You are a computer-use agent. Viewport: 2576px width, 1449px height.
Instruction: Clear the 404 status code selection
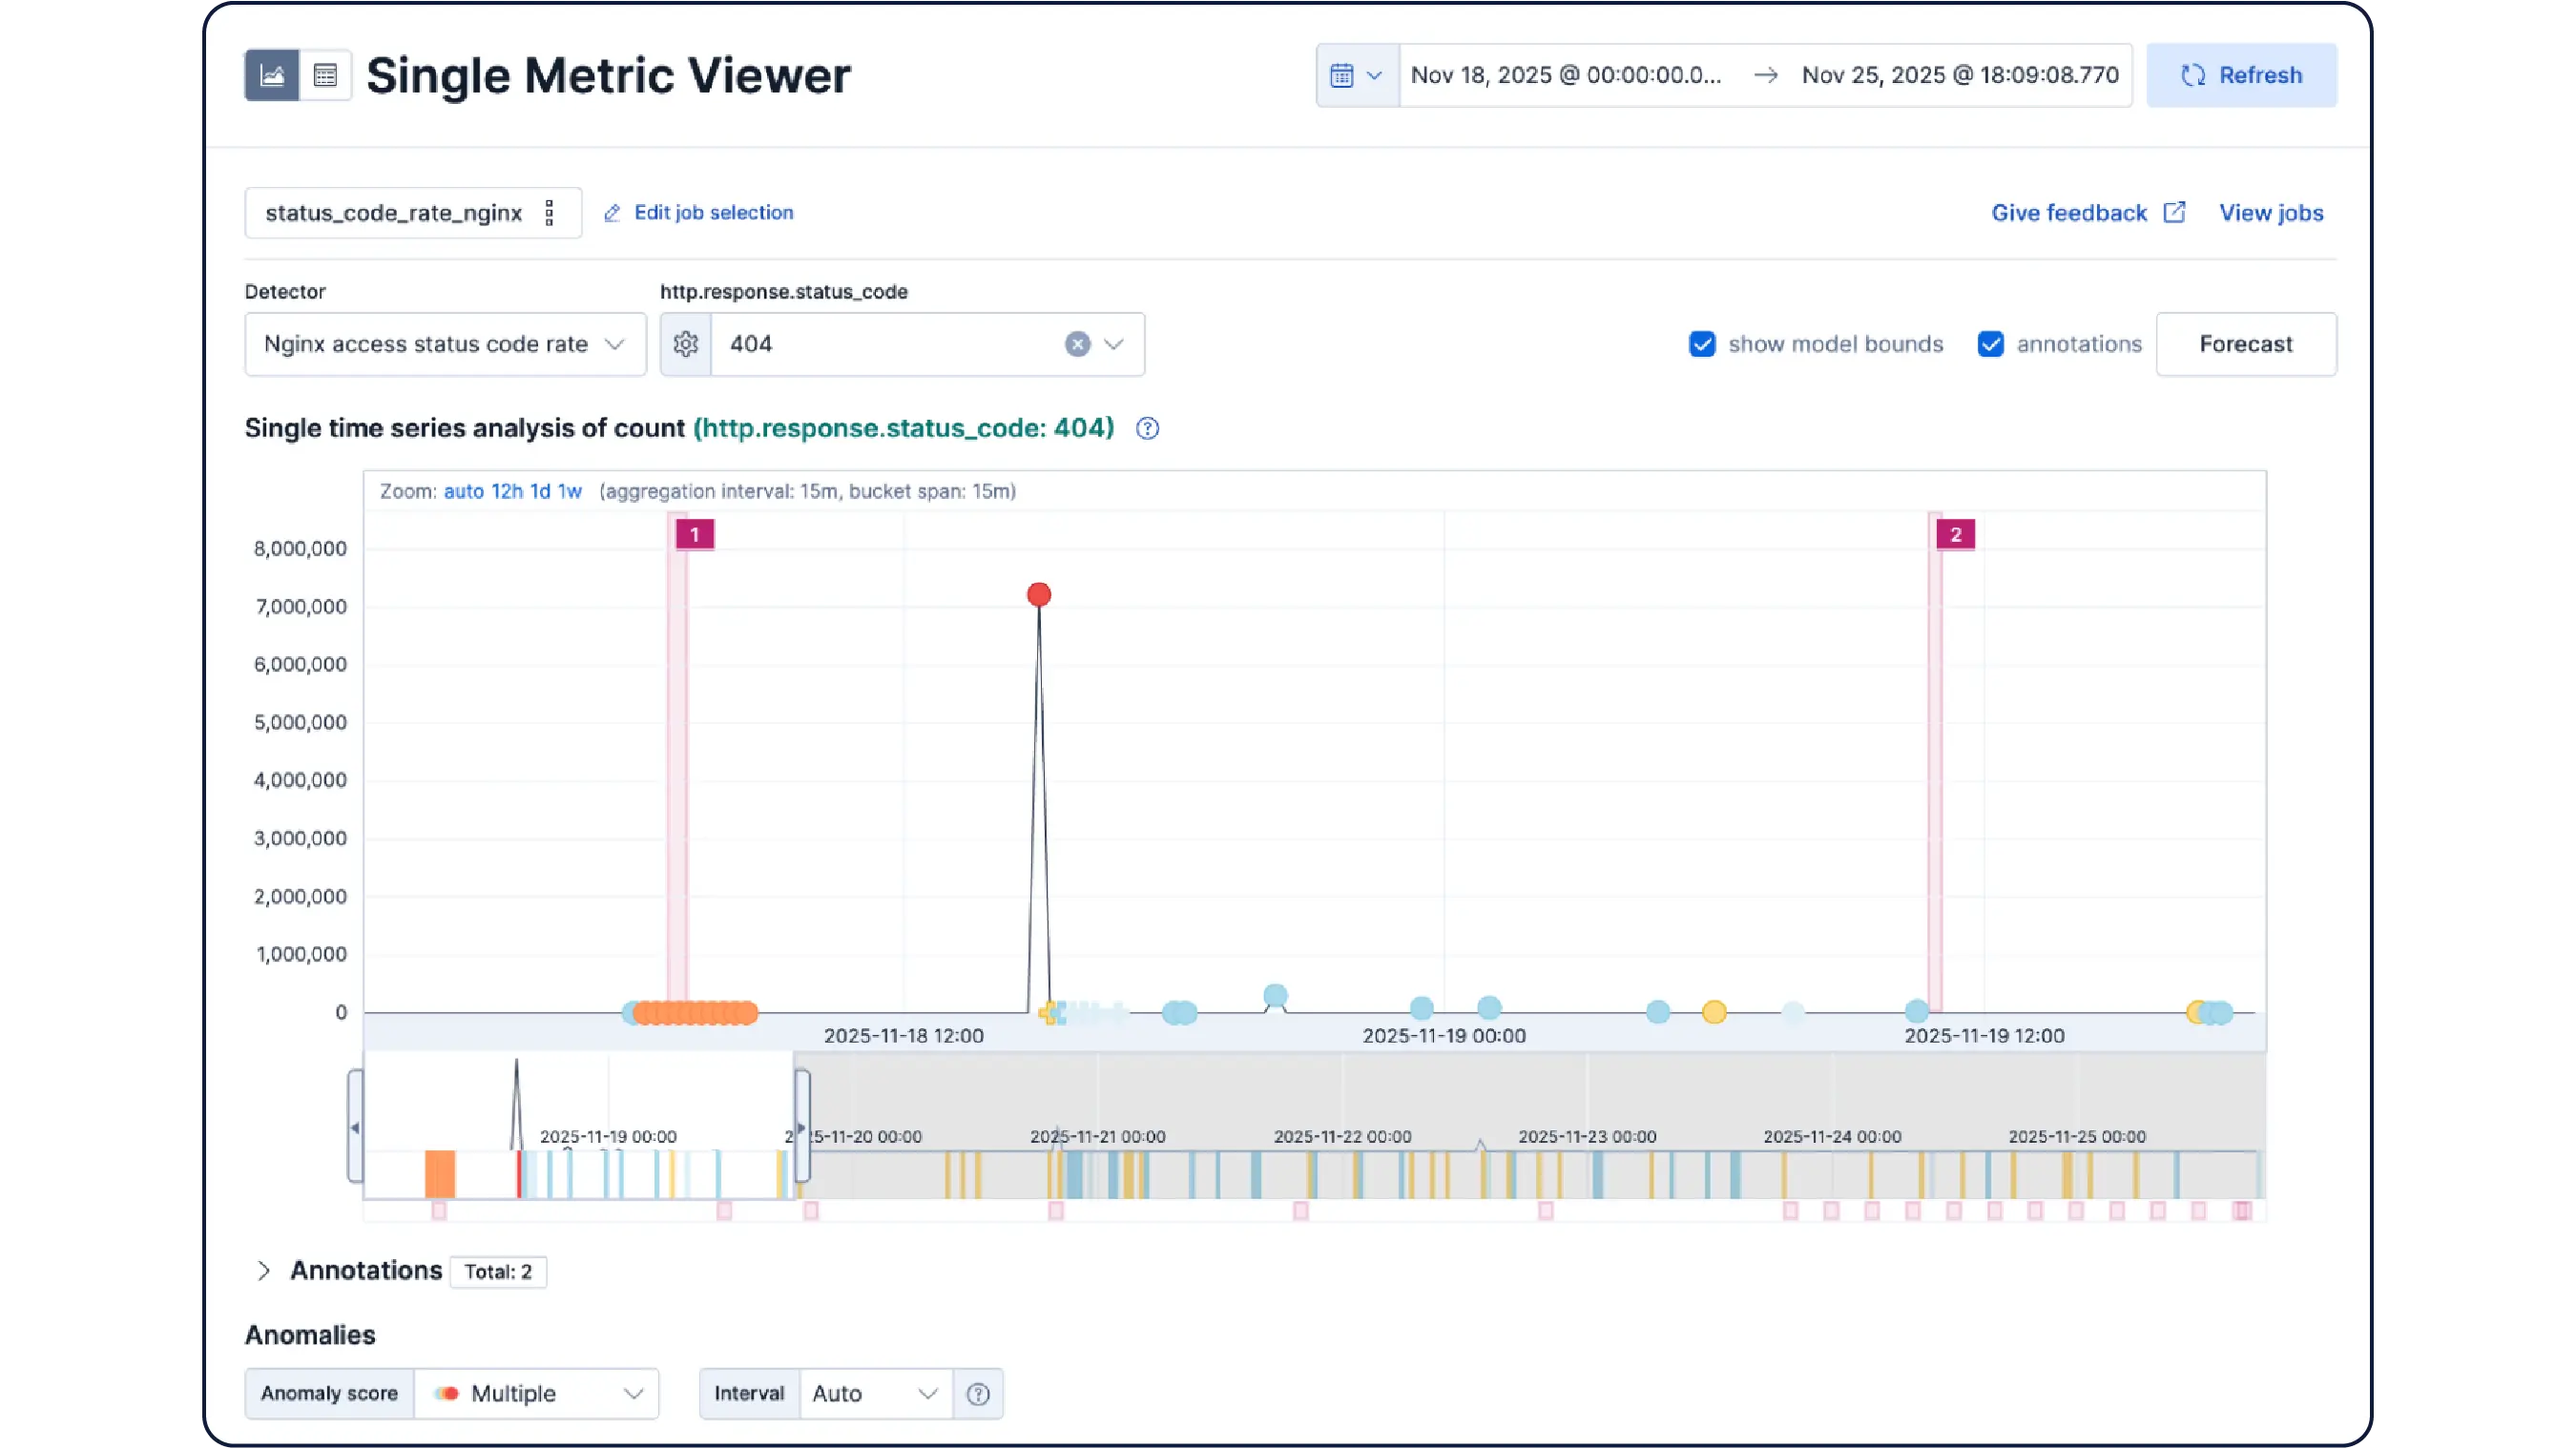coord(1077,344)
